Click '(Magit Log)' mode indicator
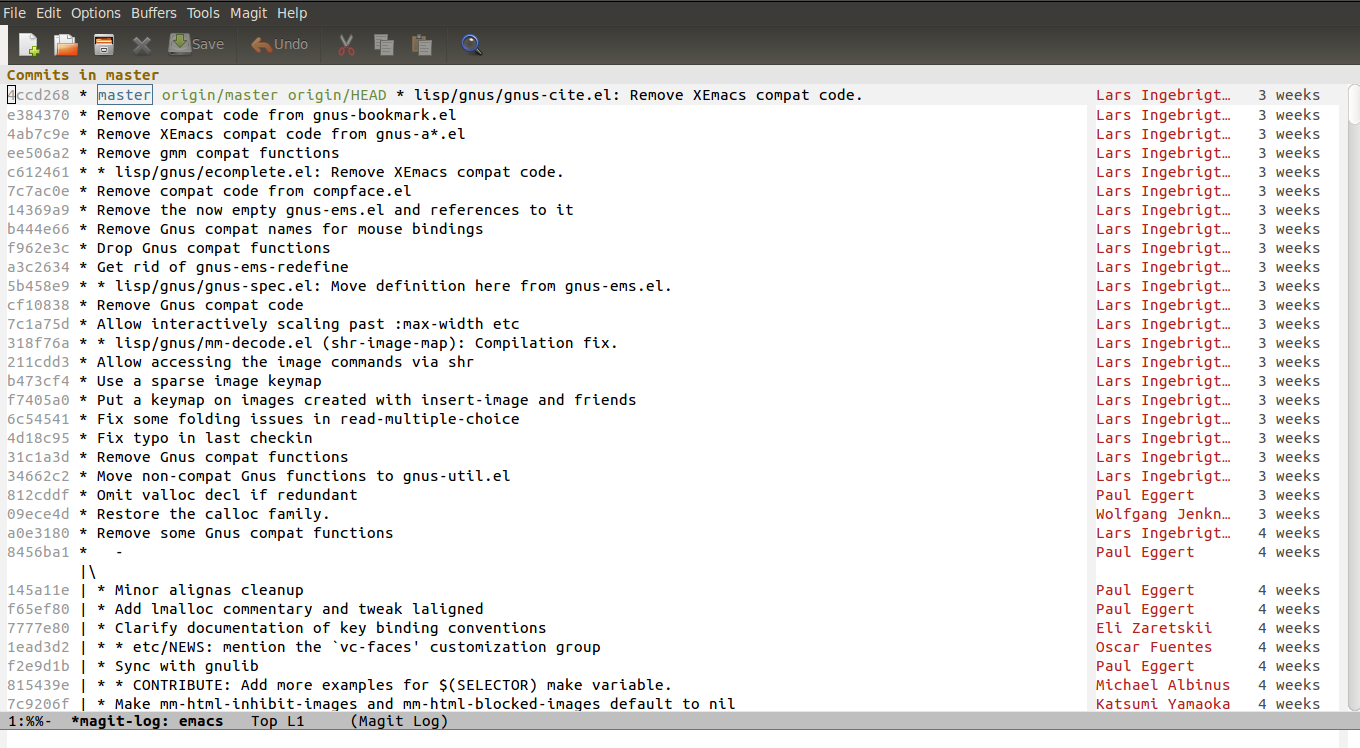 coord(399,721)
